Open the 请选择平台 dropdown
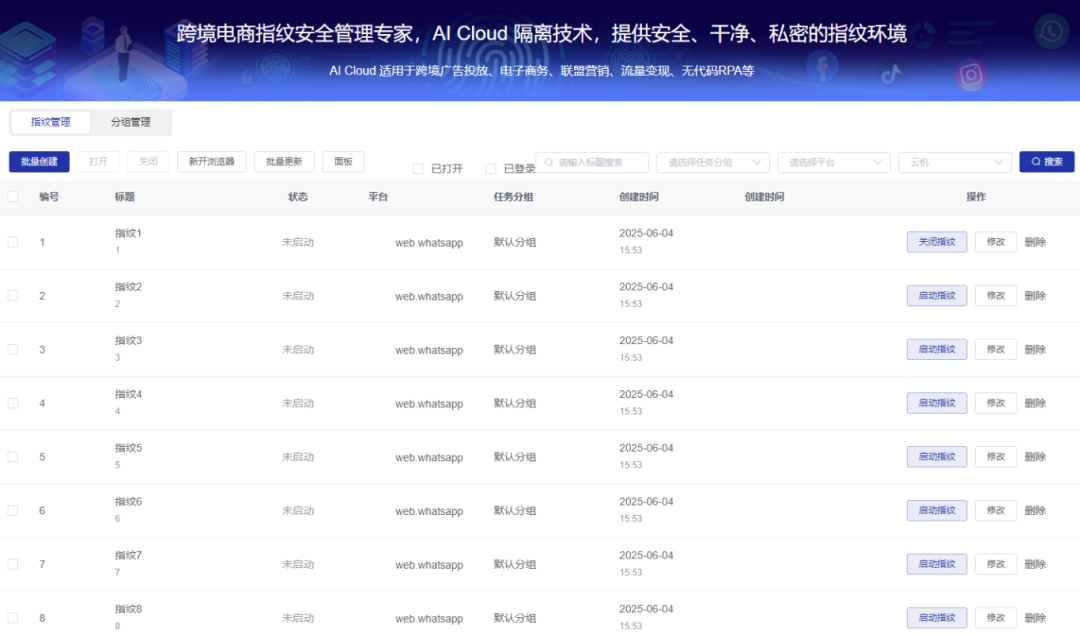The height and width of the screenshot is (636, 1080). pyautogui.click(x=834, y=163)
